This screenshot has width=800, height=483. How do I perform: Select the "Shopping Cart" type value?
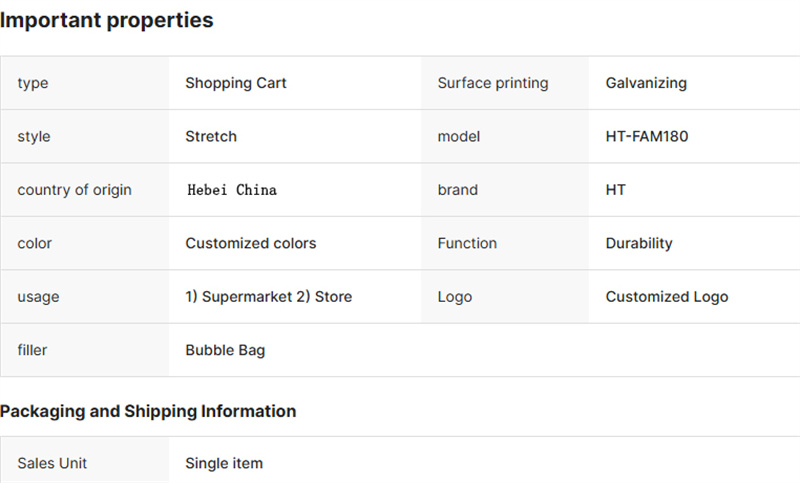pyautogui.click(x=236, y=83)
